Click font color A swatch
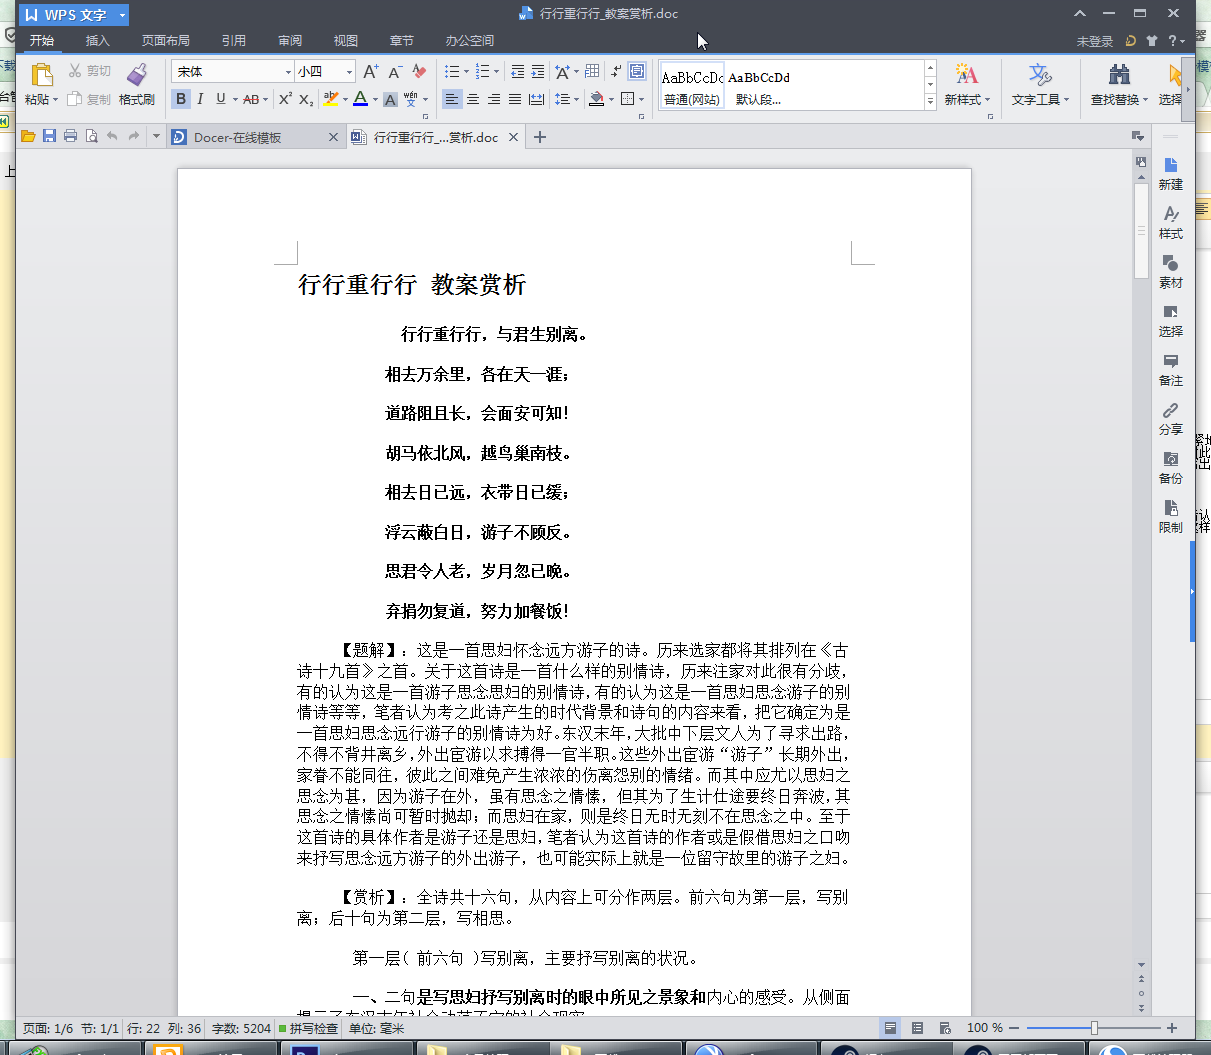Screen dimensions: 1211x1055 pos(361,99)
